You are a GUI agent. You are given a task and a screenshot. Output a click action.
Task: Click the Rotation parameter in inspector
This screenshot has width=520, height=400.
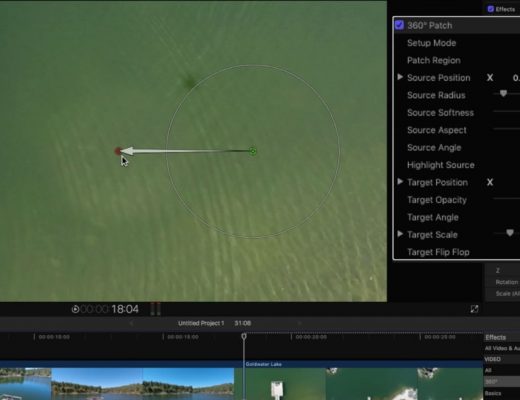click(x=507, y=282)
